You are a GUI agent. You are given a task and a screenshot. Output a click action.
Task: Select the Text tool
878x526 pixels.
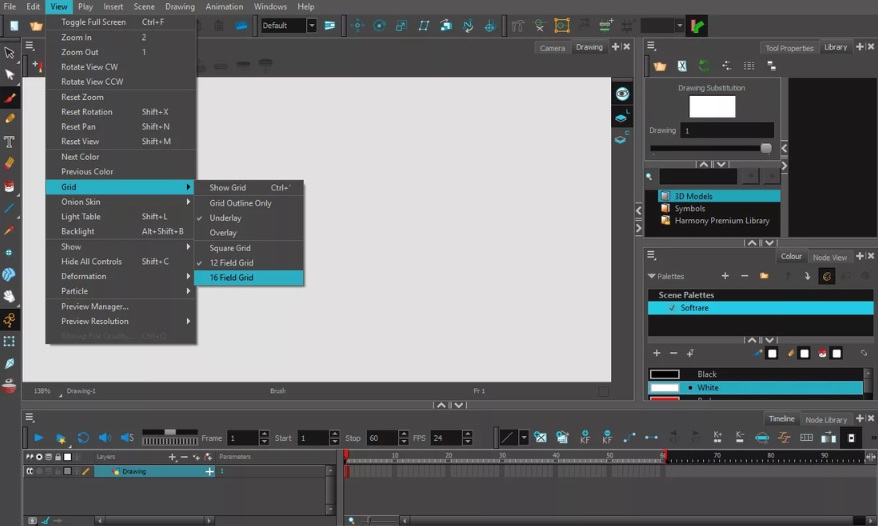[x=10, y=141]
